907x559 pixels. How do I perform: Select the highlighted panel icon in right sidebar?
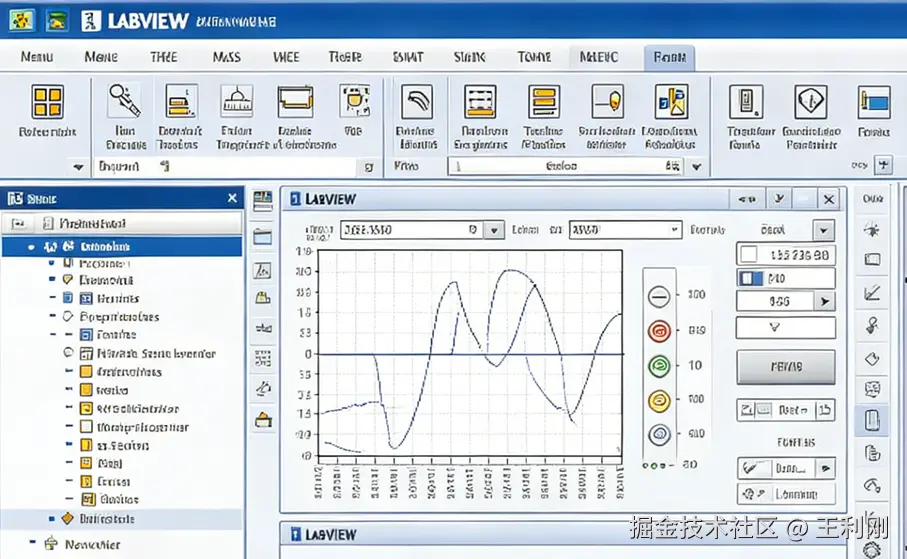coord(872,420)
